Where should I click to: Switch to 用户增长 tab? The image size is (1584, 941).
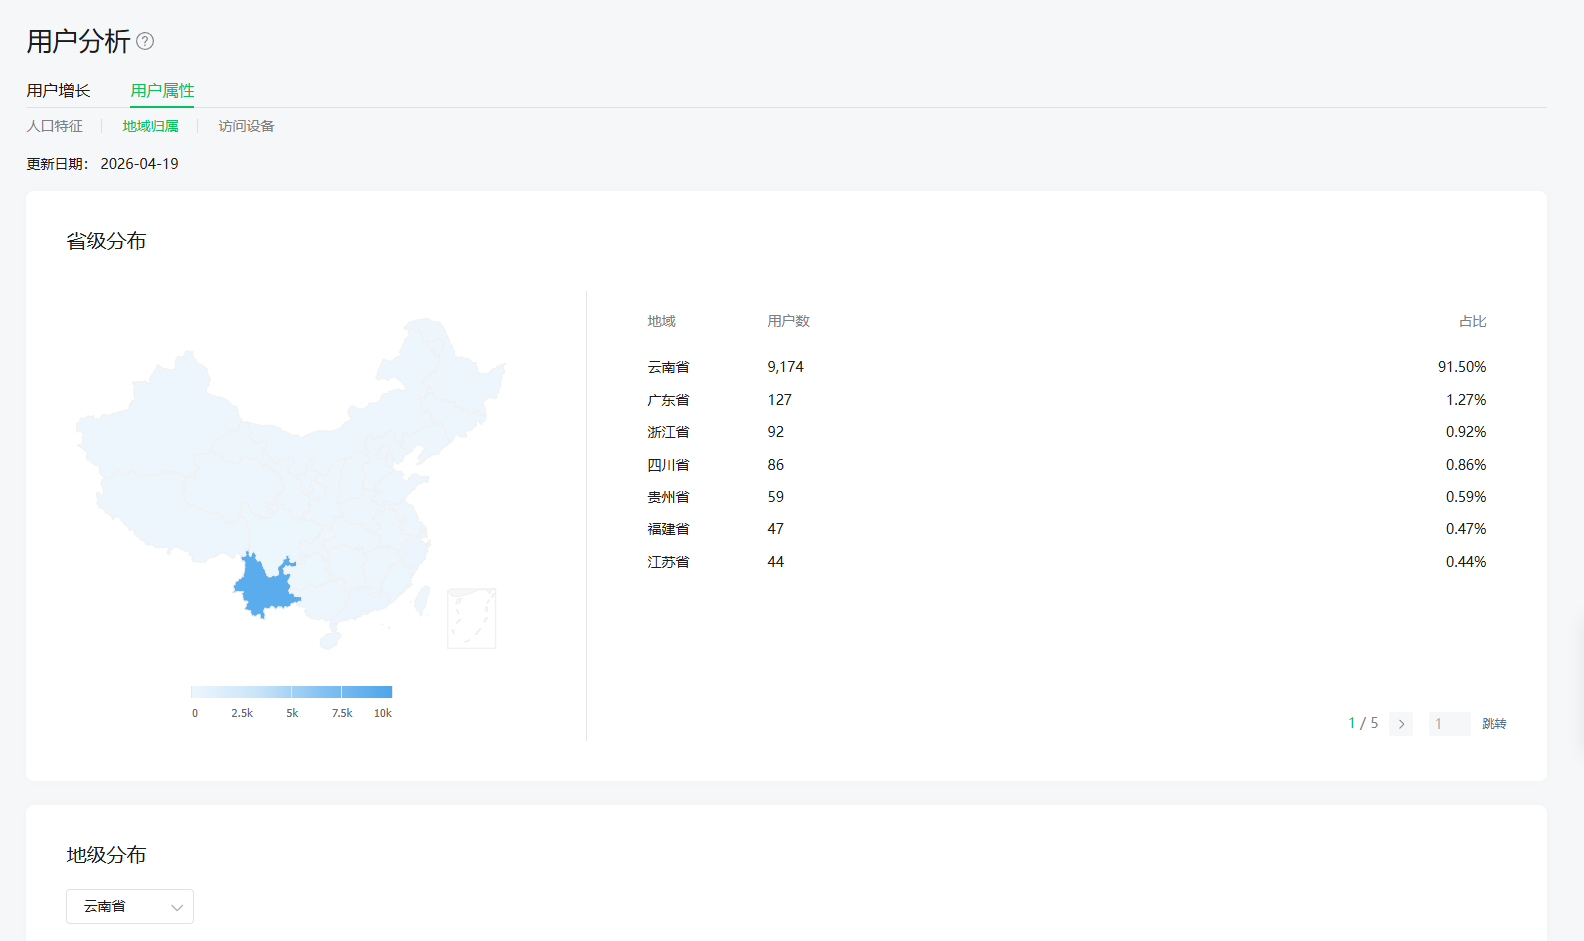pos(58,91)
